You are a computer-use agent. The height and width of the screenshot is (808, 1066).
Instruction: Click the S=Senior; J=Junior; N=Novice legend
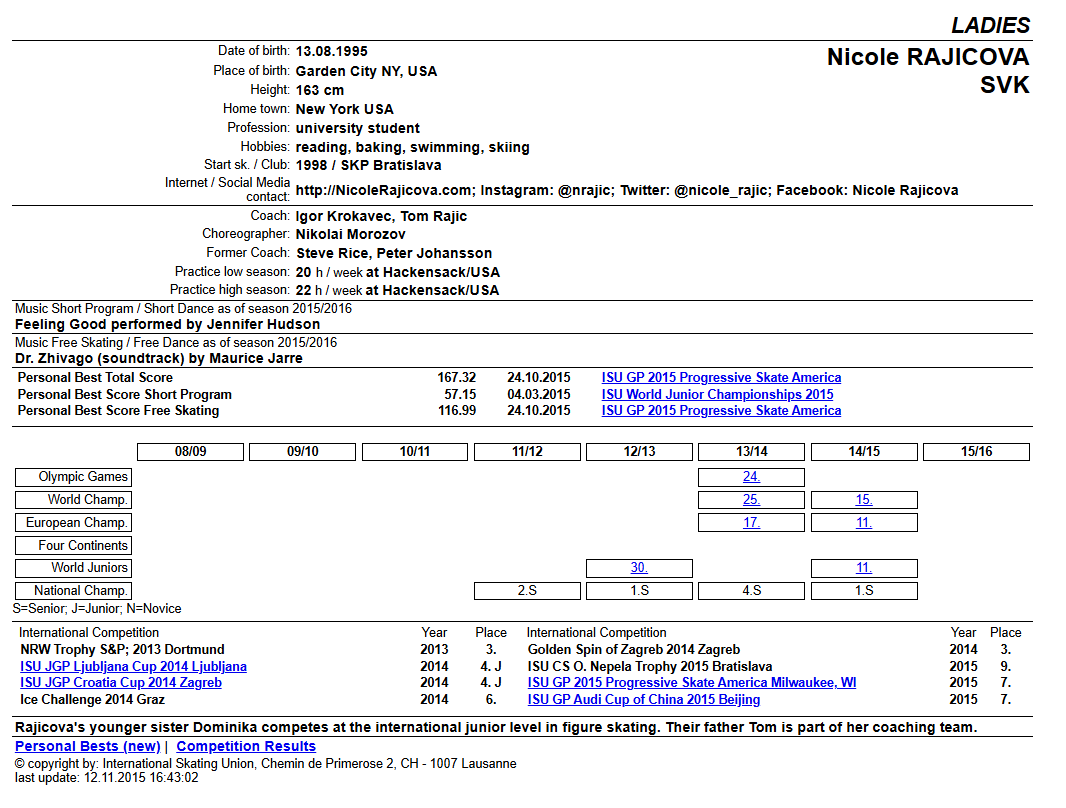tap(97, 608)
